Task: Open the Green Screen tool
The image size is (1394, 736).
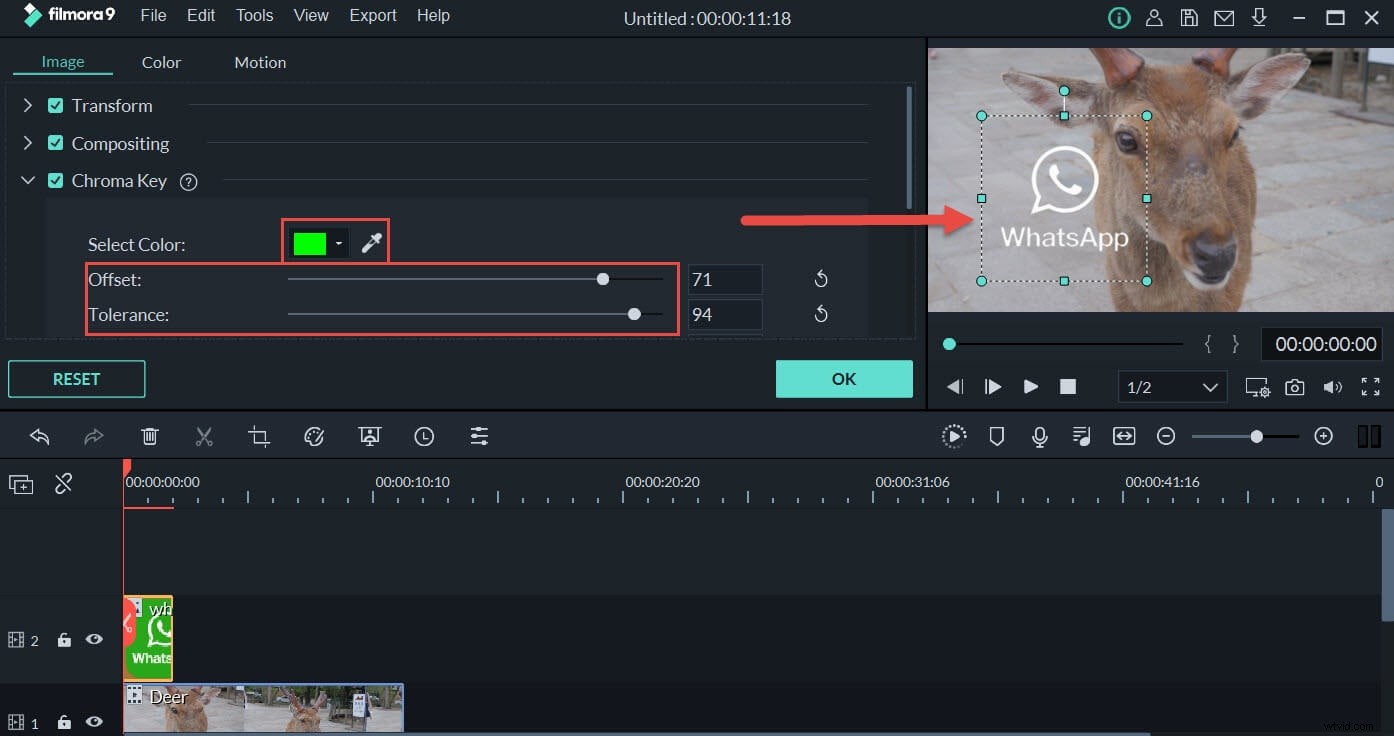Action: pos(369,436)
